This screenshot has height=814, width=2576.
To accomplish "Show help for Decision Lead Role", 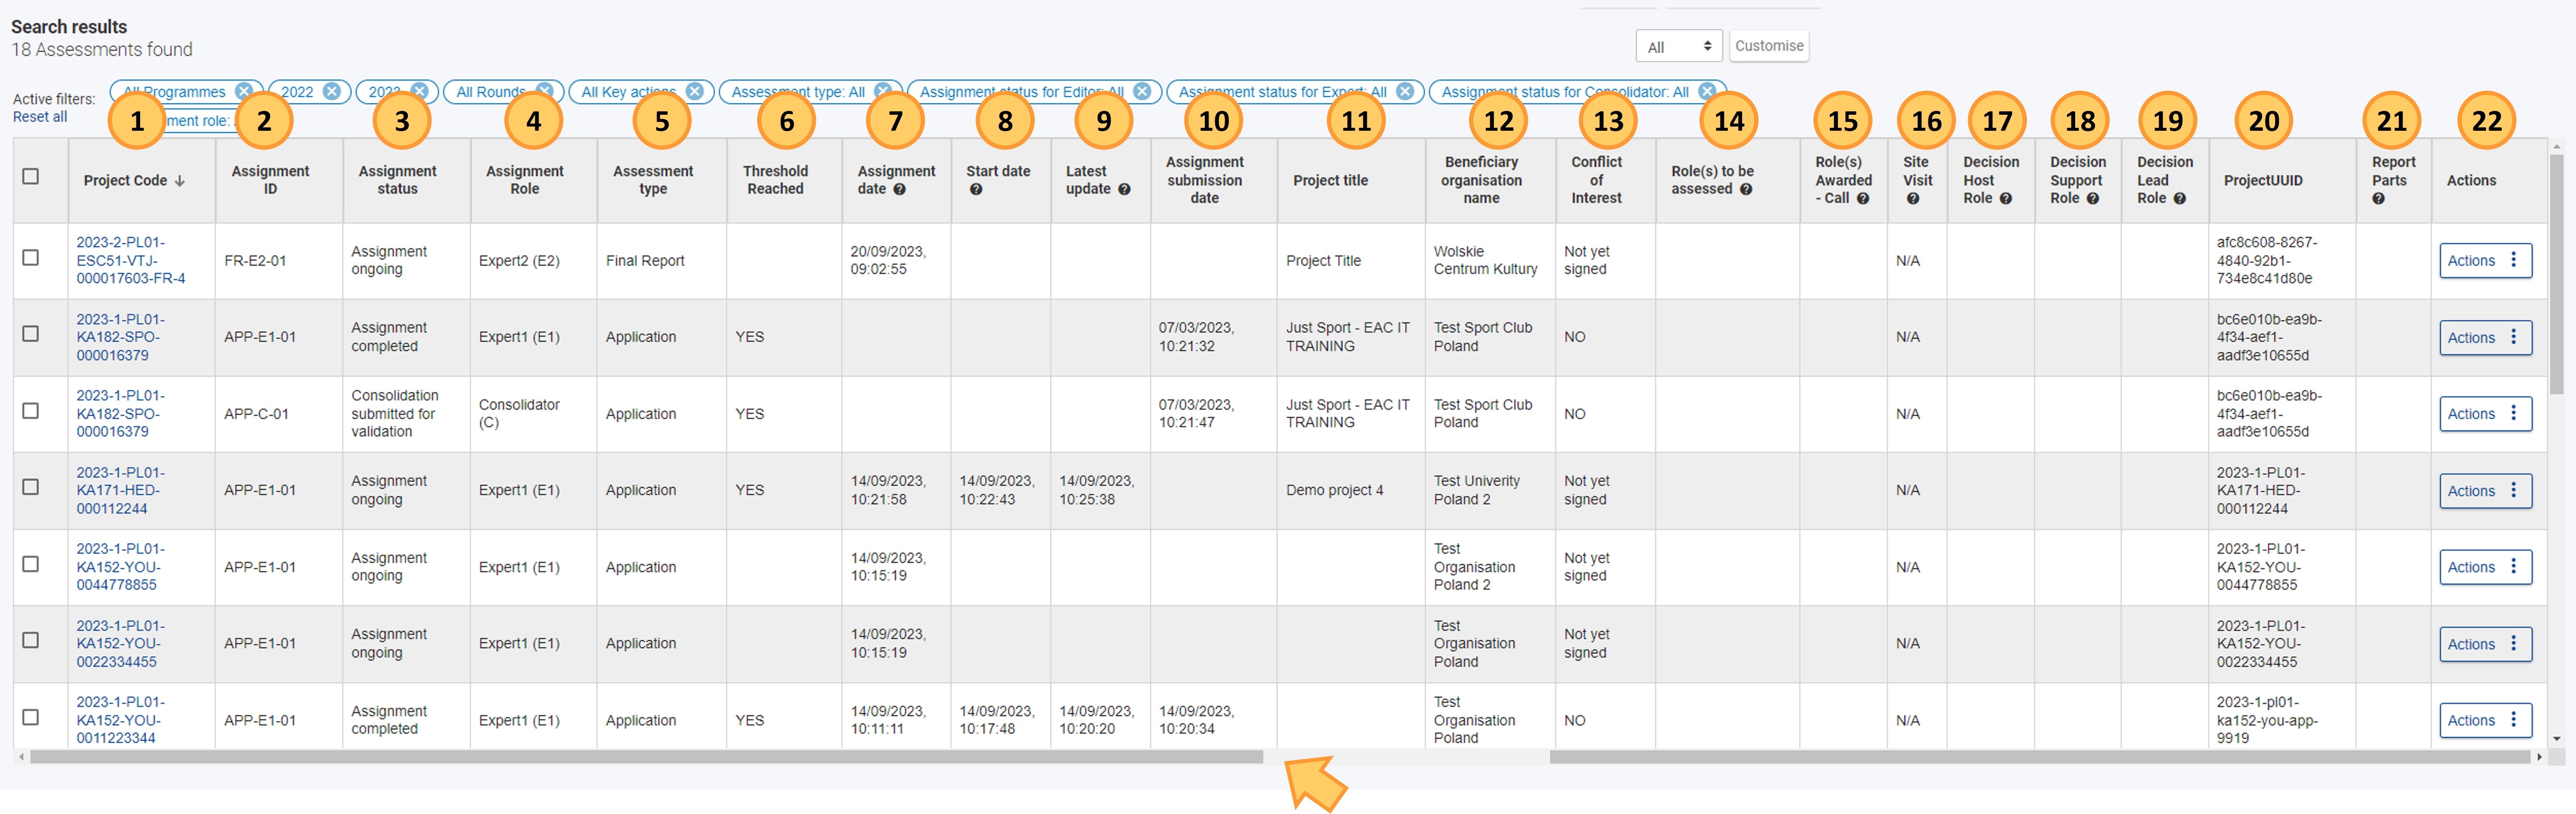I will pyautogui.click(x=2180, y=198).
